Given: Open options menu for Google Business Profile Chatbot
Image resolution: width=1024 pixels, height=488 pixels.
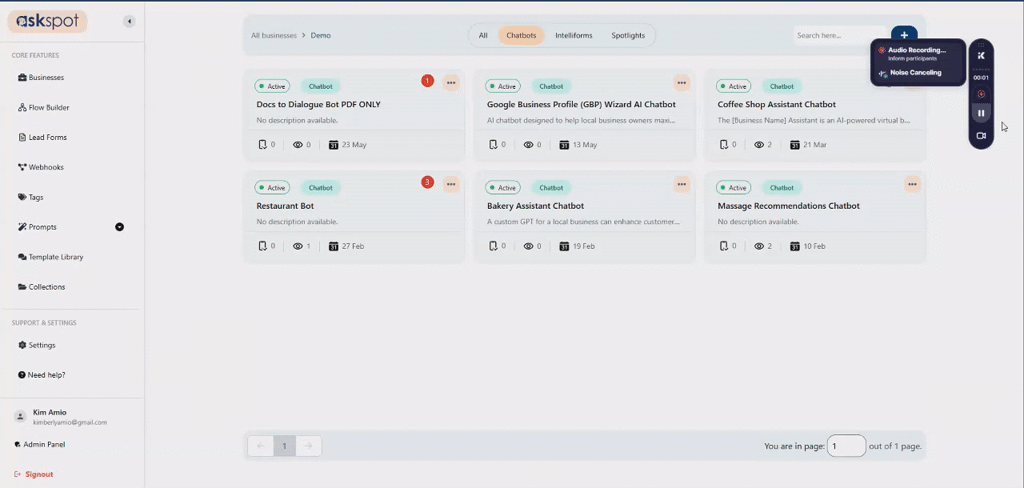Looking at the screenshot, I should [682, 82].
